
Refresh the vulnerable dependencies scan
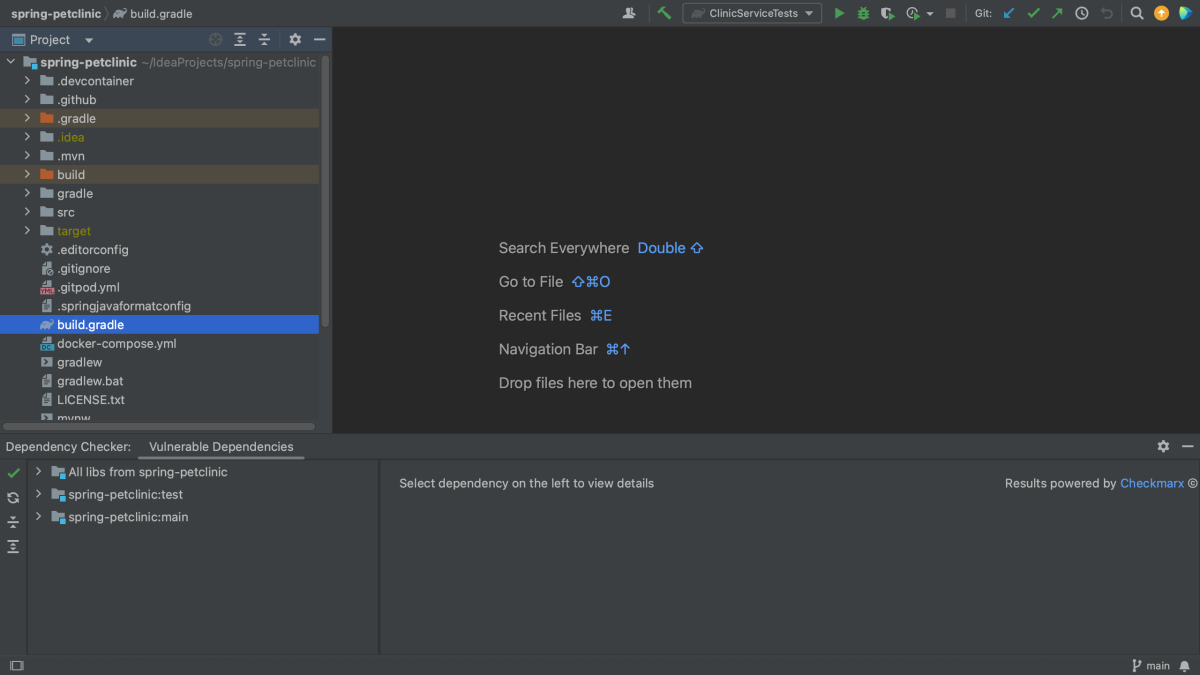[x=12, y=497]
